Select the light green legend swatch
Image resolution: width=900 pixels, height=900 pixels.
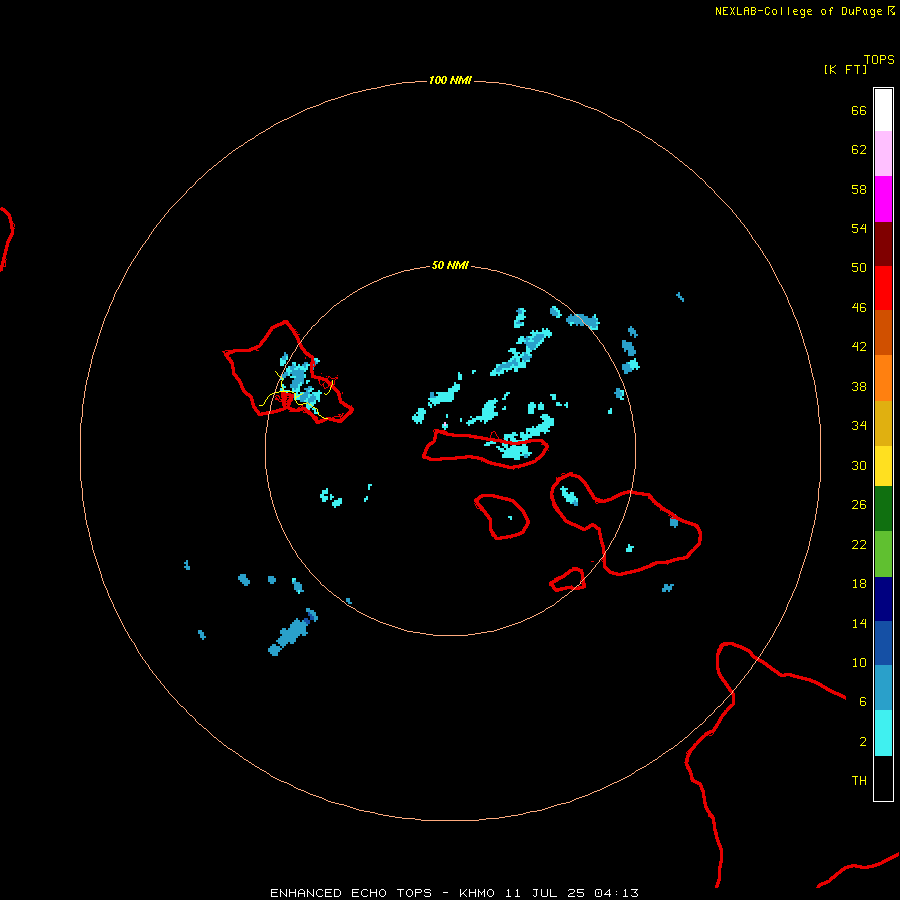coord(883,554)
